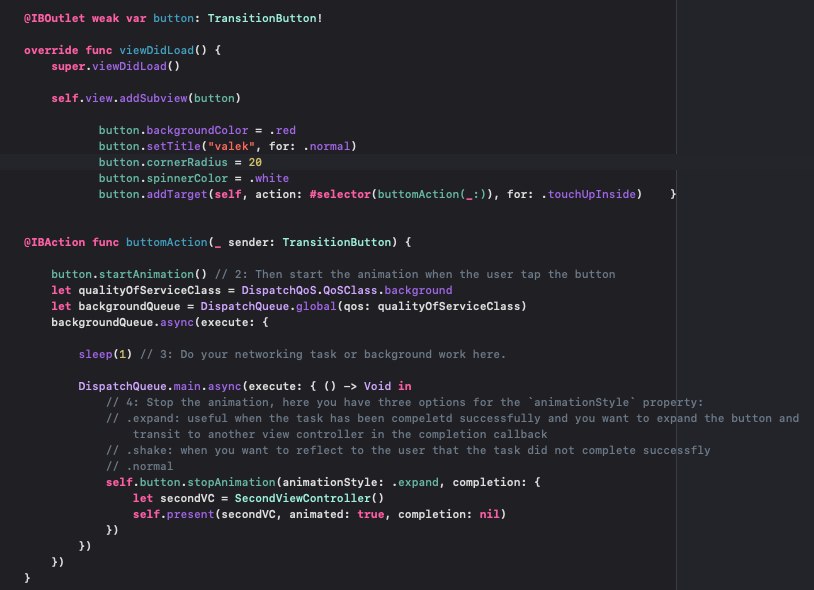Image resolution: width=814 pixels, height=590 pixels.
Task: Click the "@IBOutlet" attribute on the first line
Action: click(x=54, y=18)
